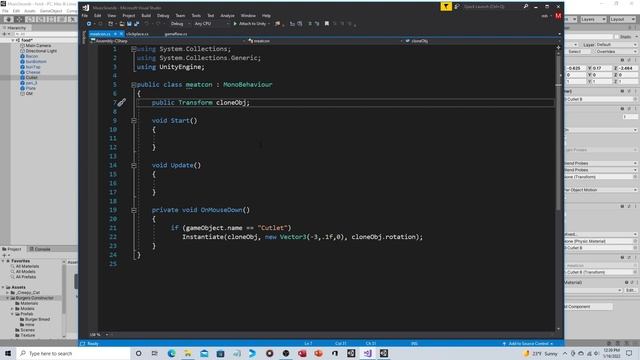
Task: Open the Project menu in Visual Studio
Action: pos(129,16)
